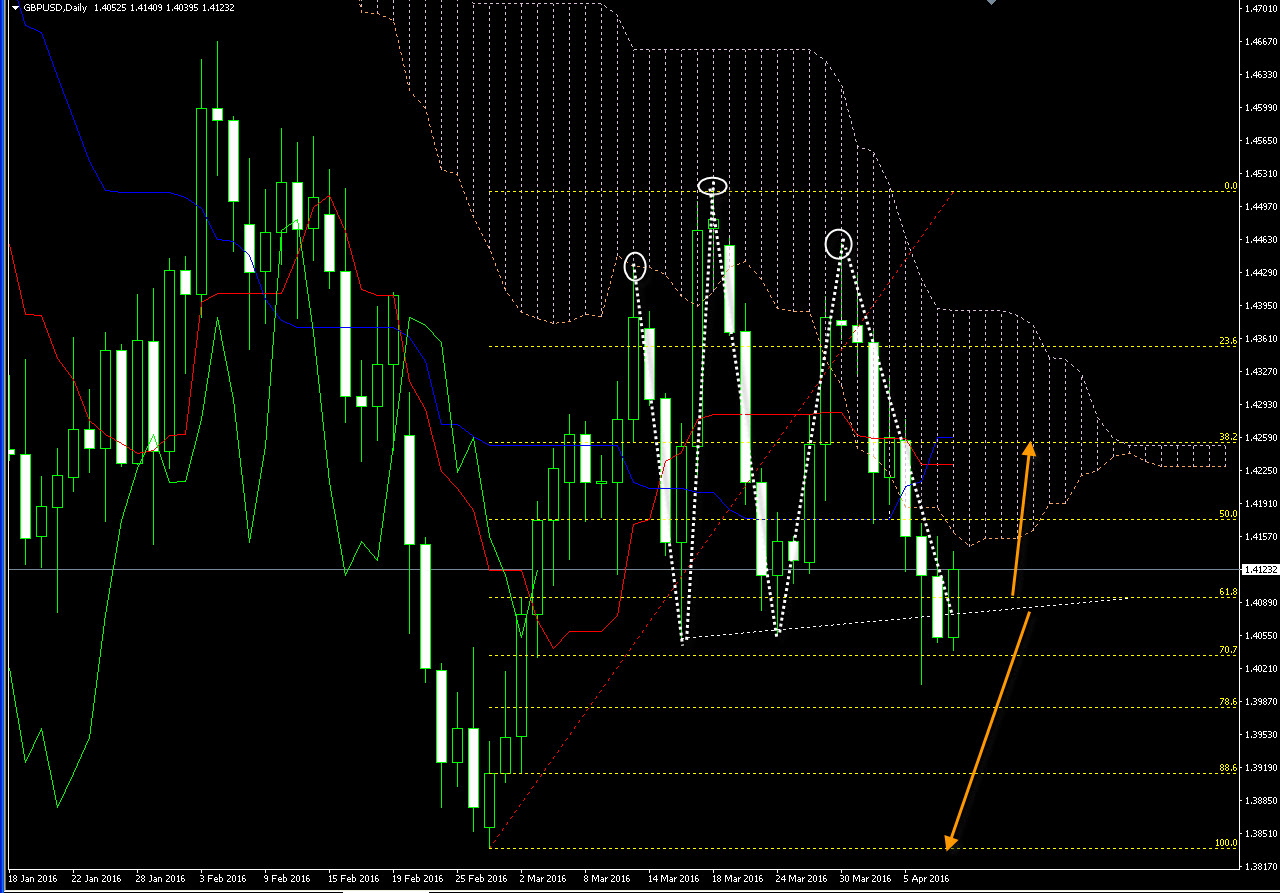
Task: Click price scale value 1.40890
Action: tap(1259, 603)
